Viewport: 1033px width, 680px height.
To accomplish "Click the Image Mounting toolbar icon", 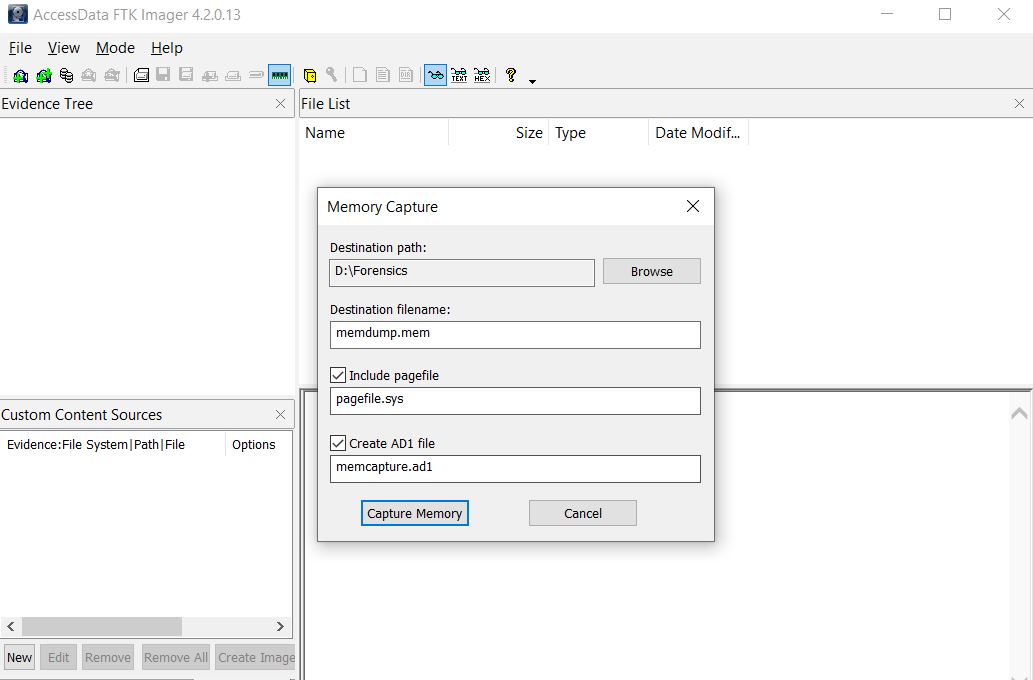I will (x=64, y=74).
